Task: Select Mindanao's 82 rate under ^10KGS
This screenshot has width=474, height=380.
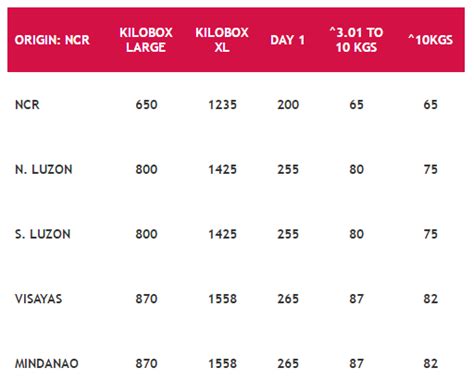Action: click(x=430, y=363)
